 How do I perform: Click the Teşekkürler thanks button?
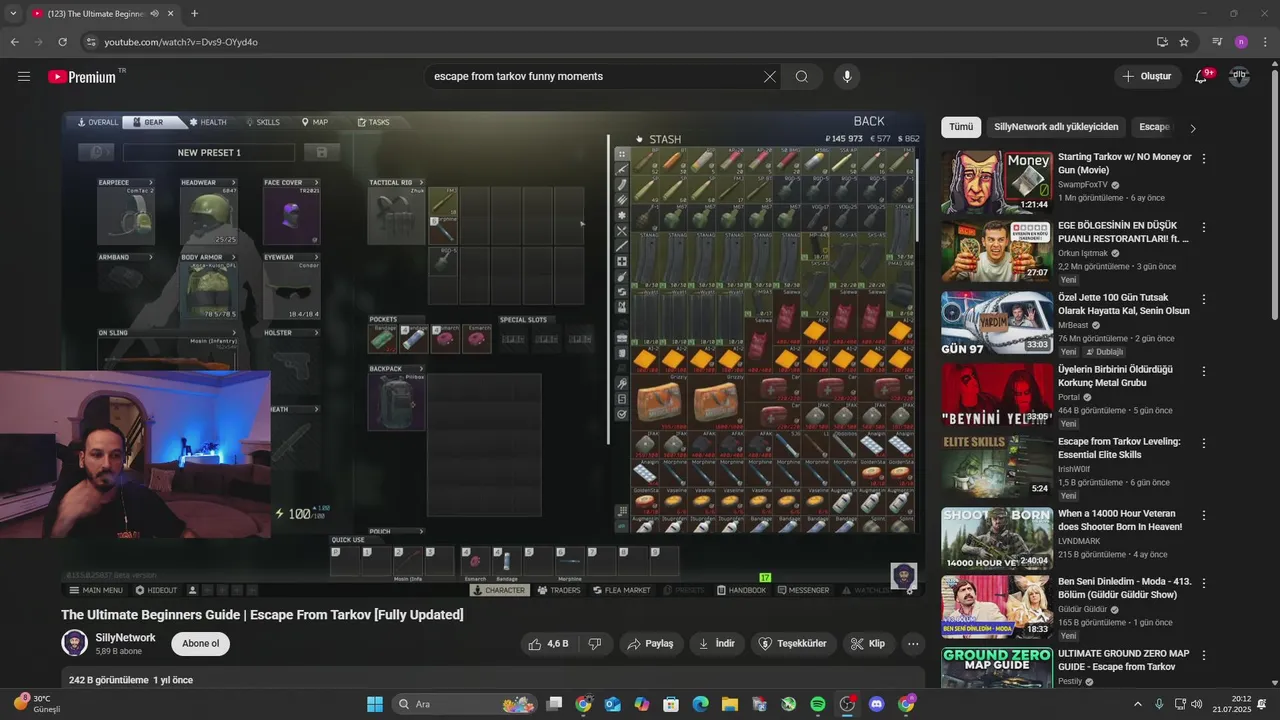(794, 644)
